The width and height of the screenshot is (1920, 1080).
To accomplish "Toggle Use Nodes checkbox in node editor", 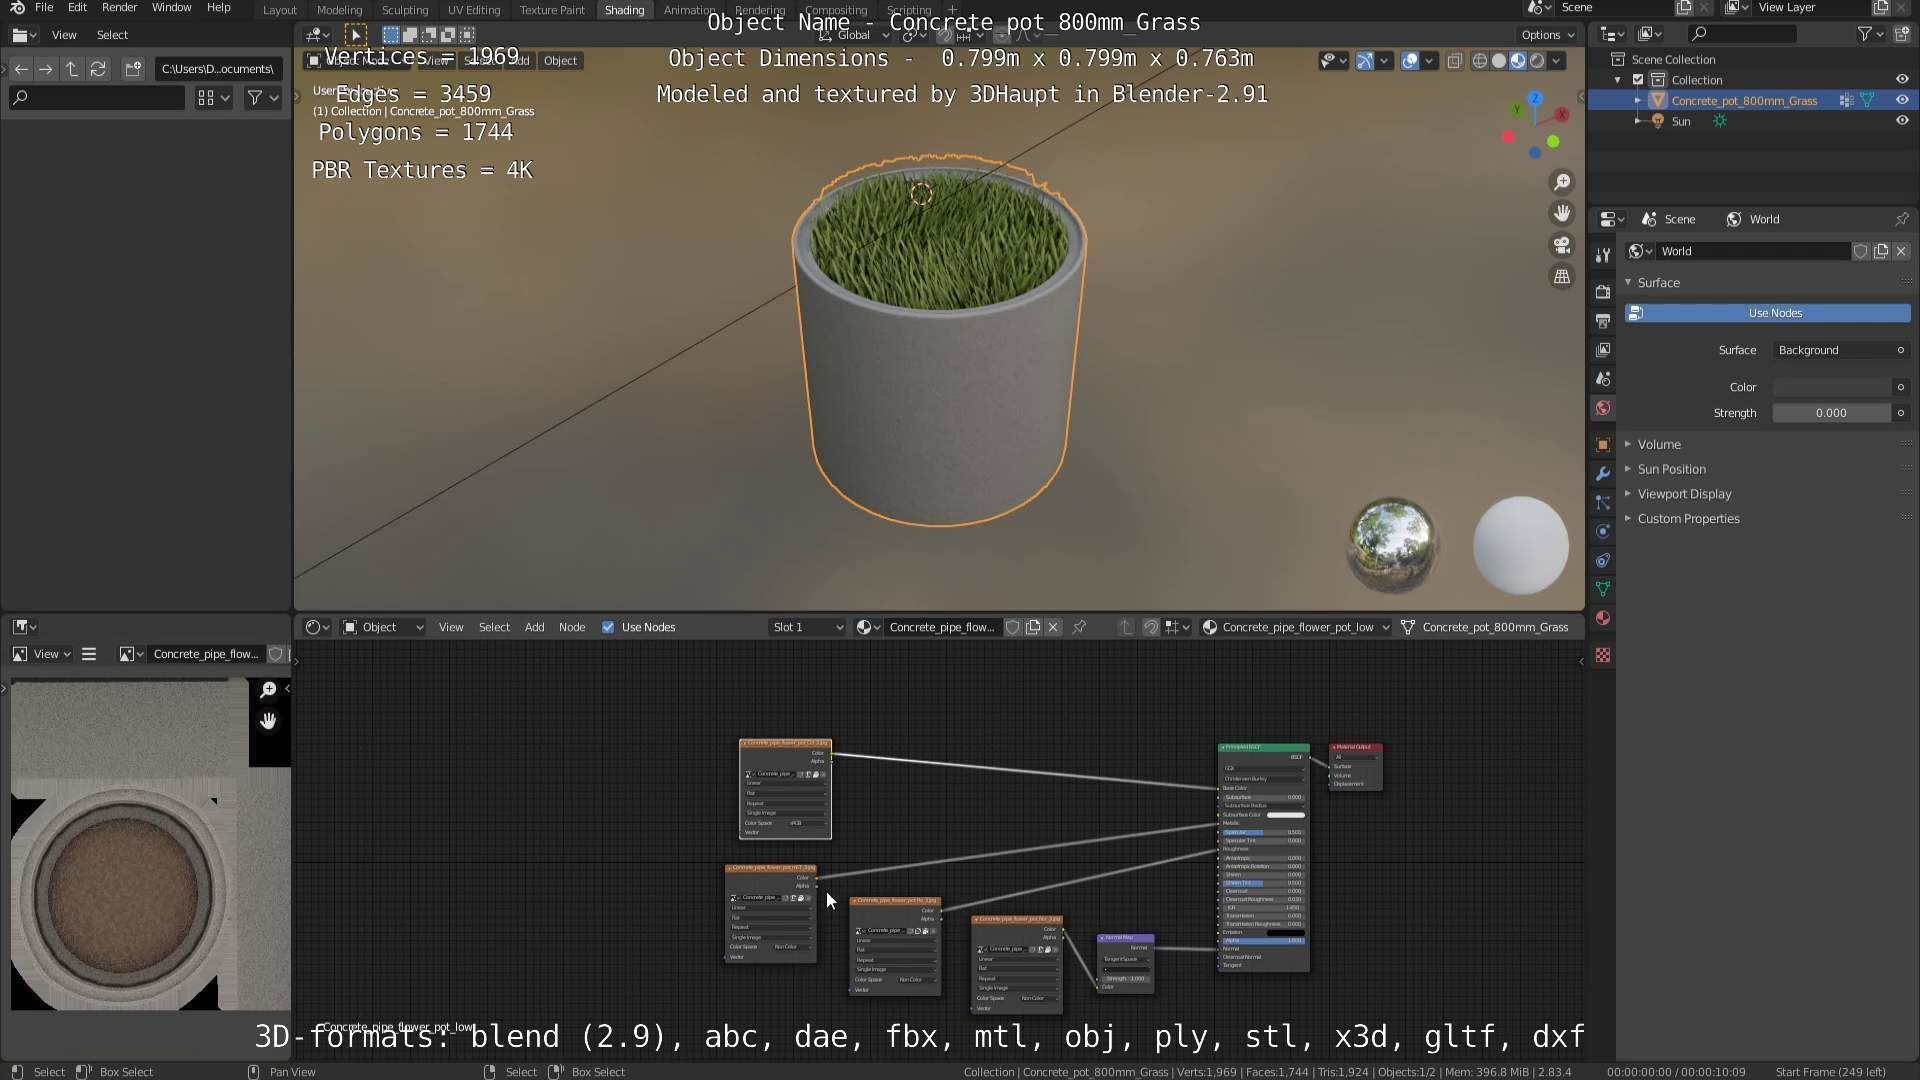I will (x=608, y=627).
